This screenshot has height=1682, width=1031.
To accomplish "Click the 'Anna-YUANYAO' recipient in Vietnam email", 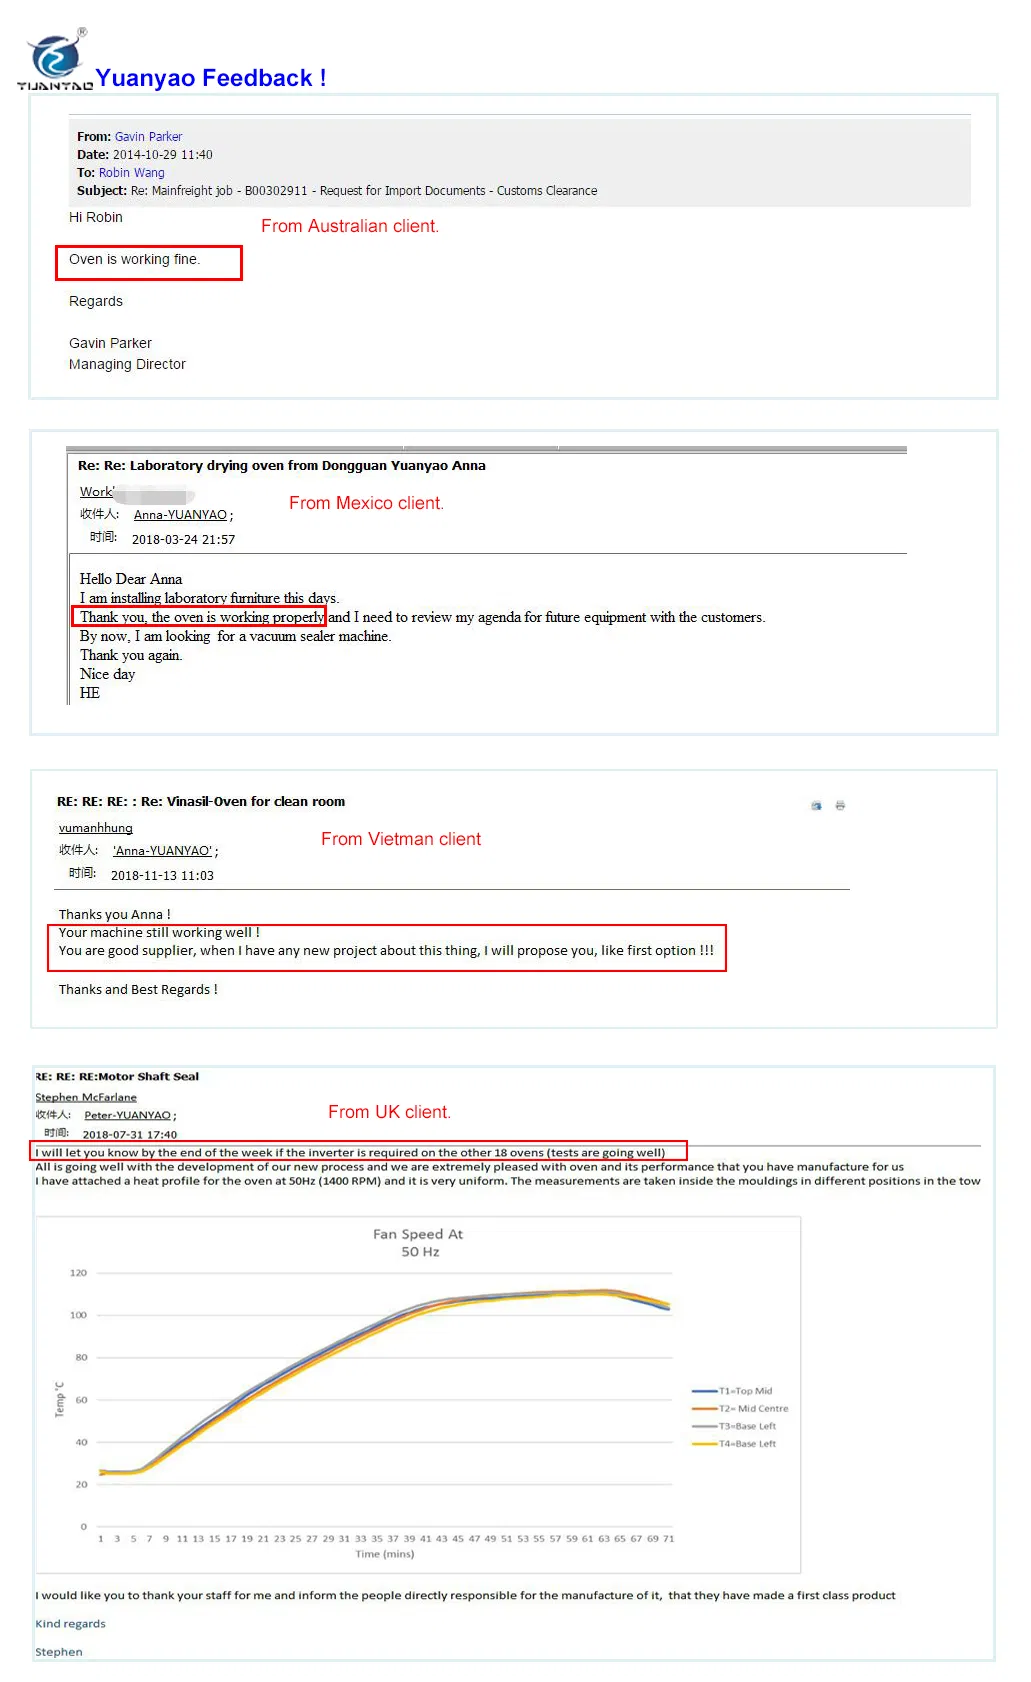I will tap(162, 851).
